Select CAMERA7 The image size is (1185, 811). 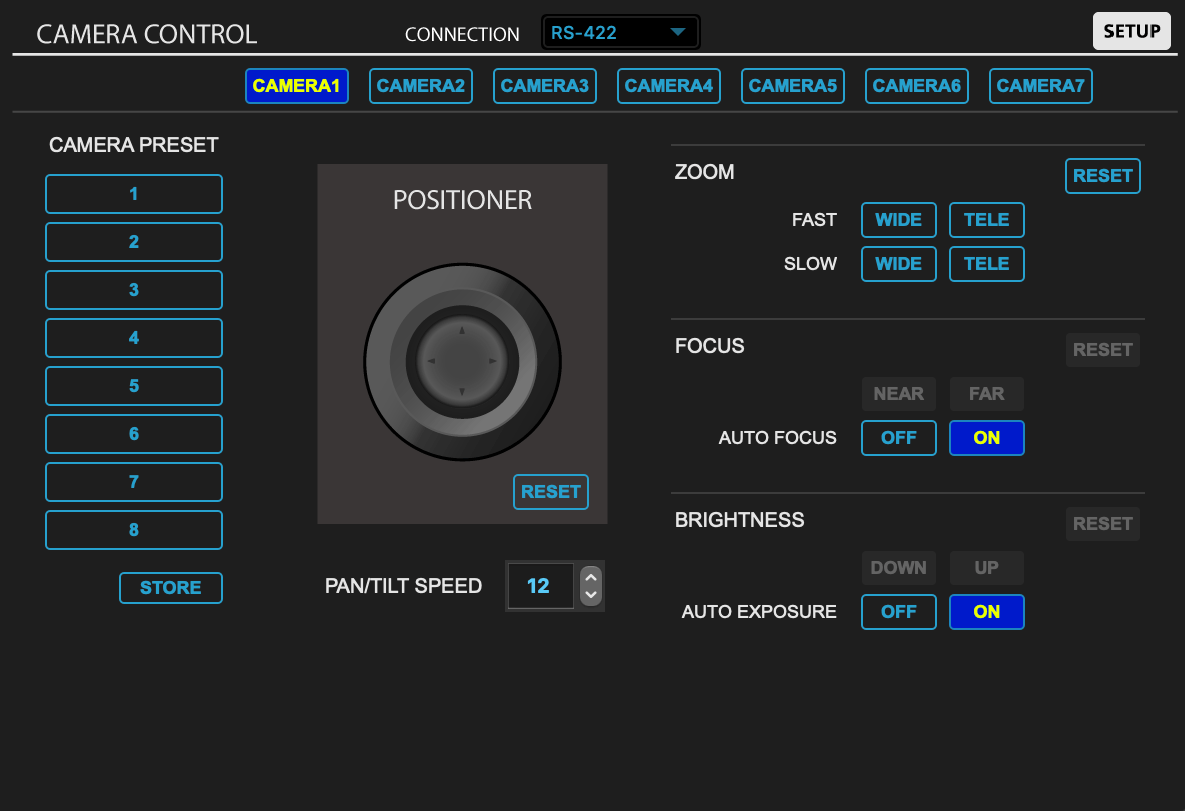1040,86
